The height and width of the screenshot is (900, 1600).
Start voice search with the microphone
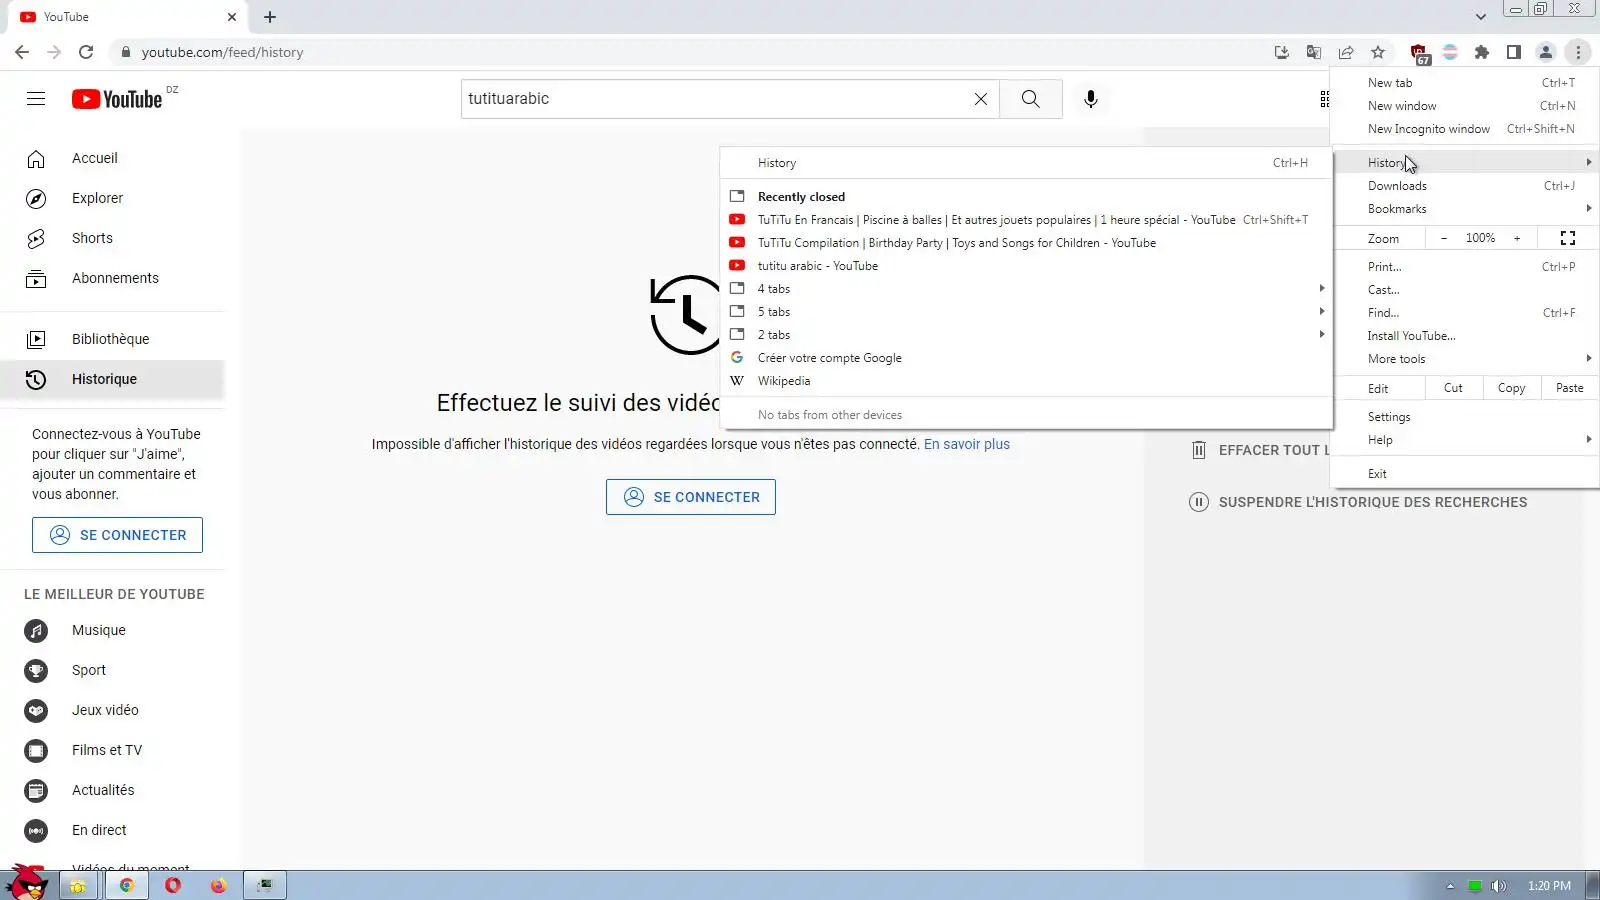[x=1091, y=99]
